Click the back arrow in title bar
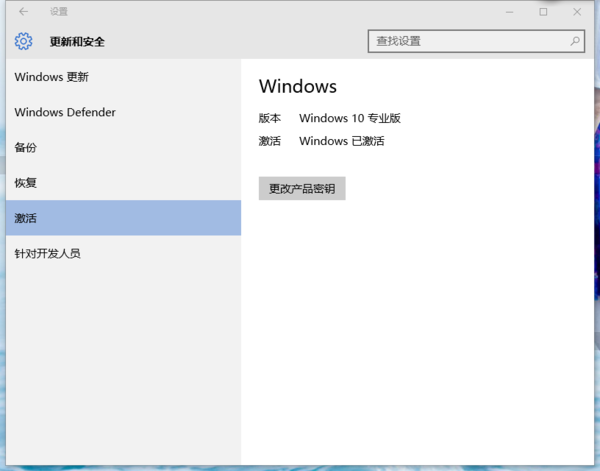 24,12
